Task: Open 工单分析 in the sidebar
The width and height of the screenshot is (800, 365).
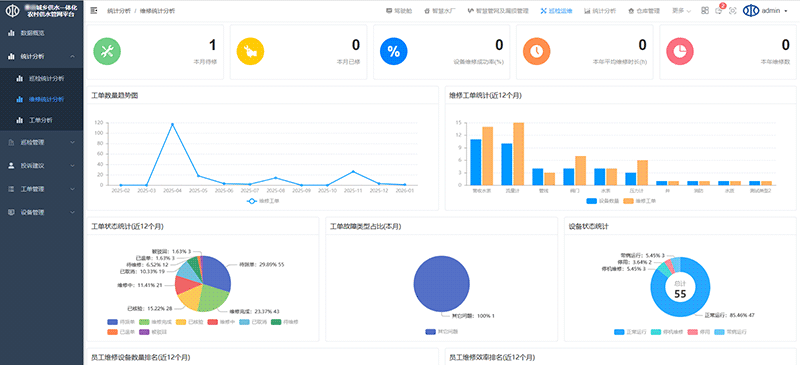Action: (x=41, y=120)
